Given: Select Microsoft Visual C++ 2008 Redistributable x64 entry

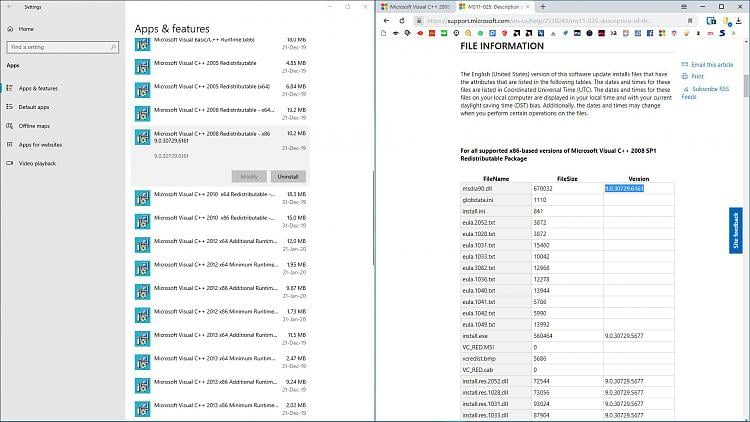Looking at the screenshot, I should coord(220,113).
